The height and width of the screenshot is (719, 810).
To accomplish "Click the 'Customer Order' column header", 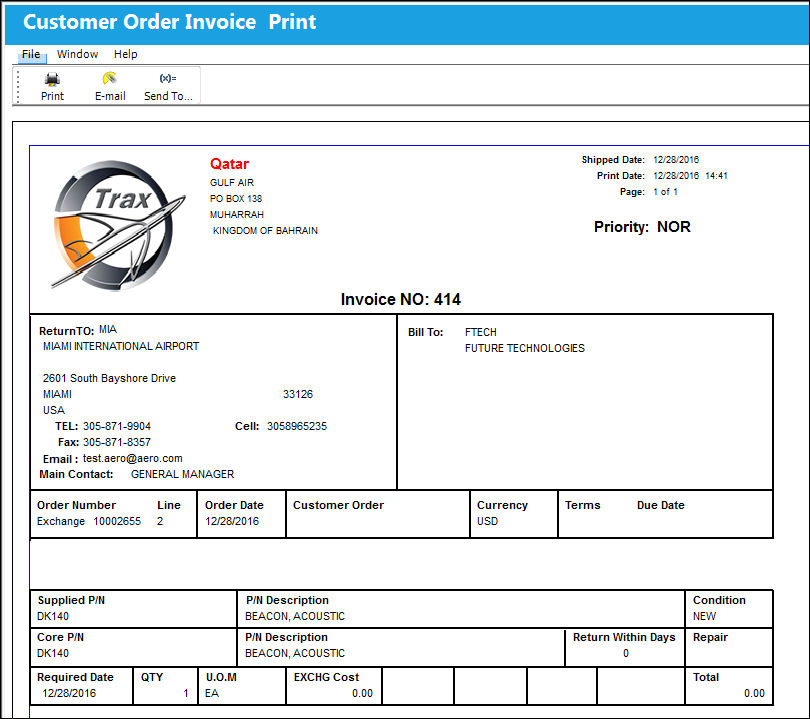I will [x=338, y=505].
